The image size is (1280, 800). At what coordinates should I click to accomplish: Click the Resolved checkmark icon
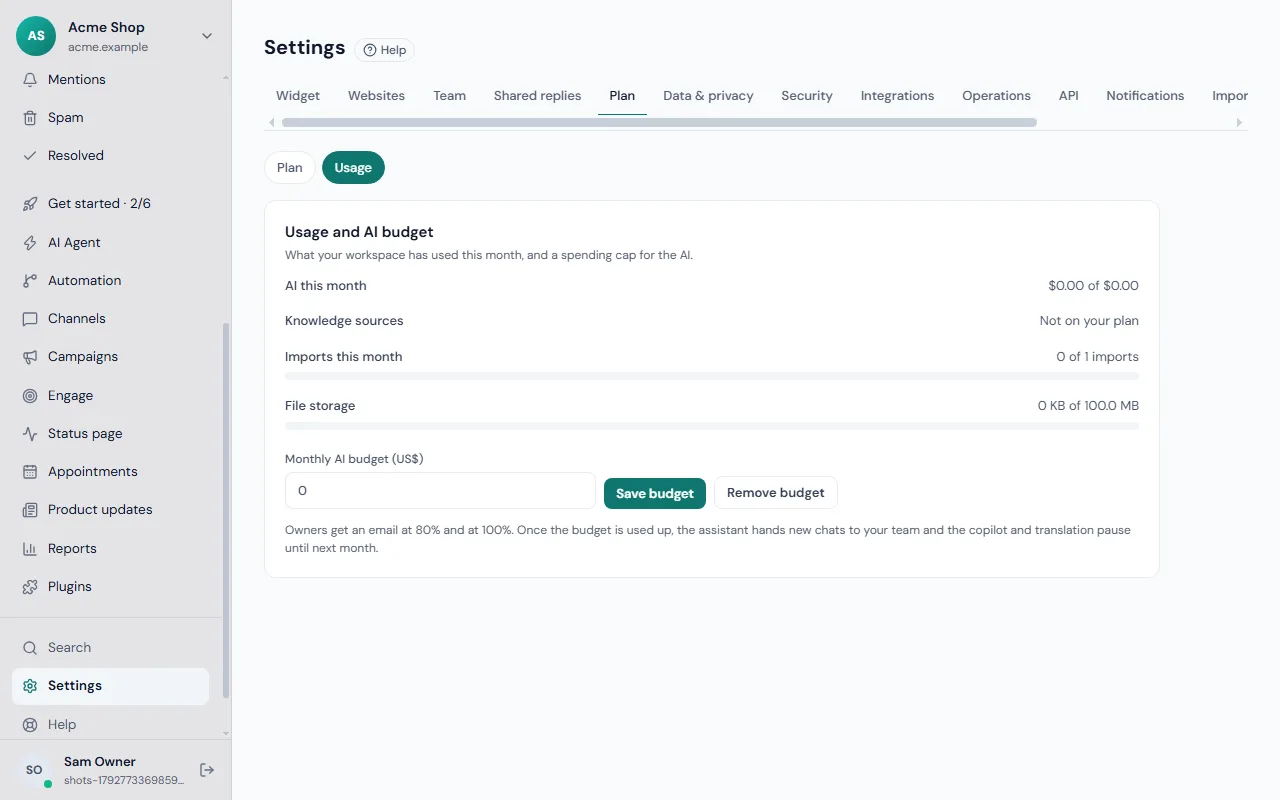pyautogui.click(x=30, y=156)
